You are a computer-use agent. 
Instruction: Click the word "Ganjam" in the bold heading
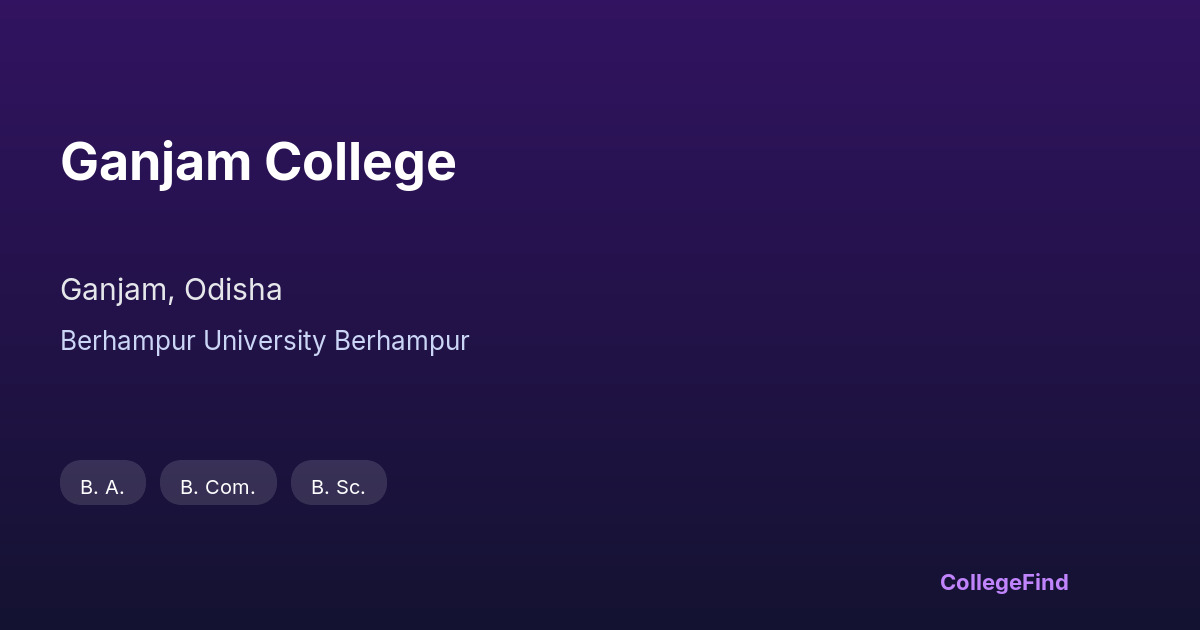[156, 162]
